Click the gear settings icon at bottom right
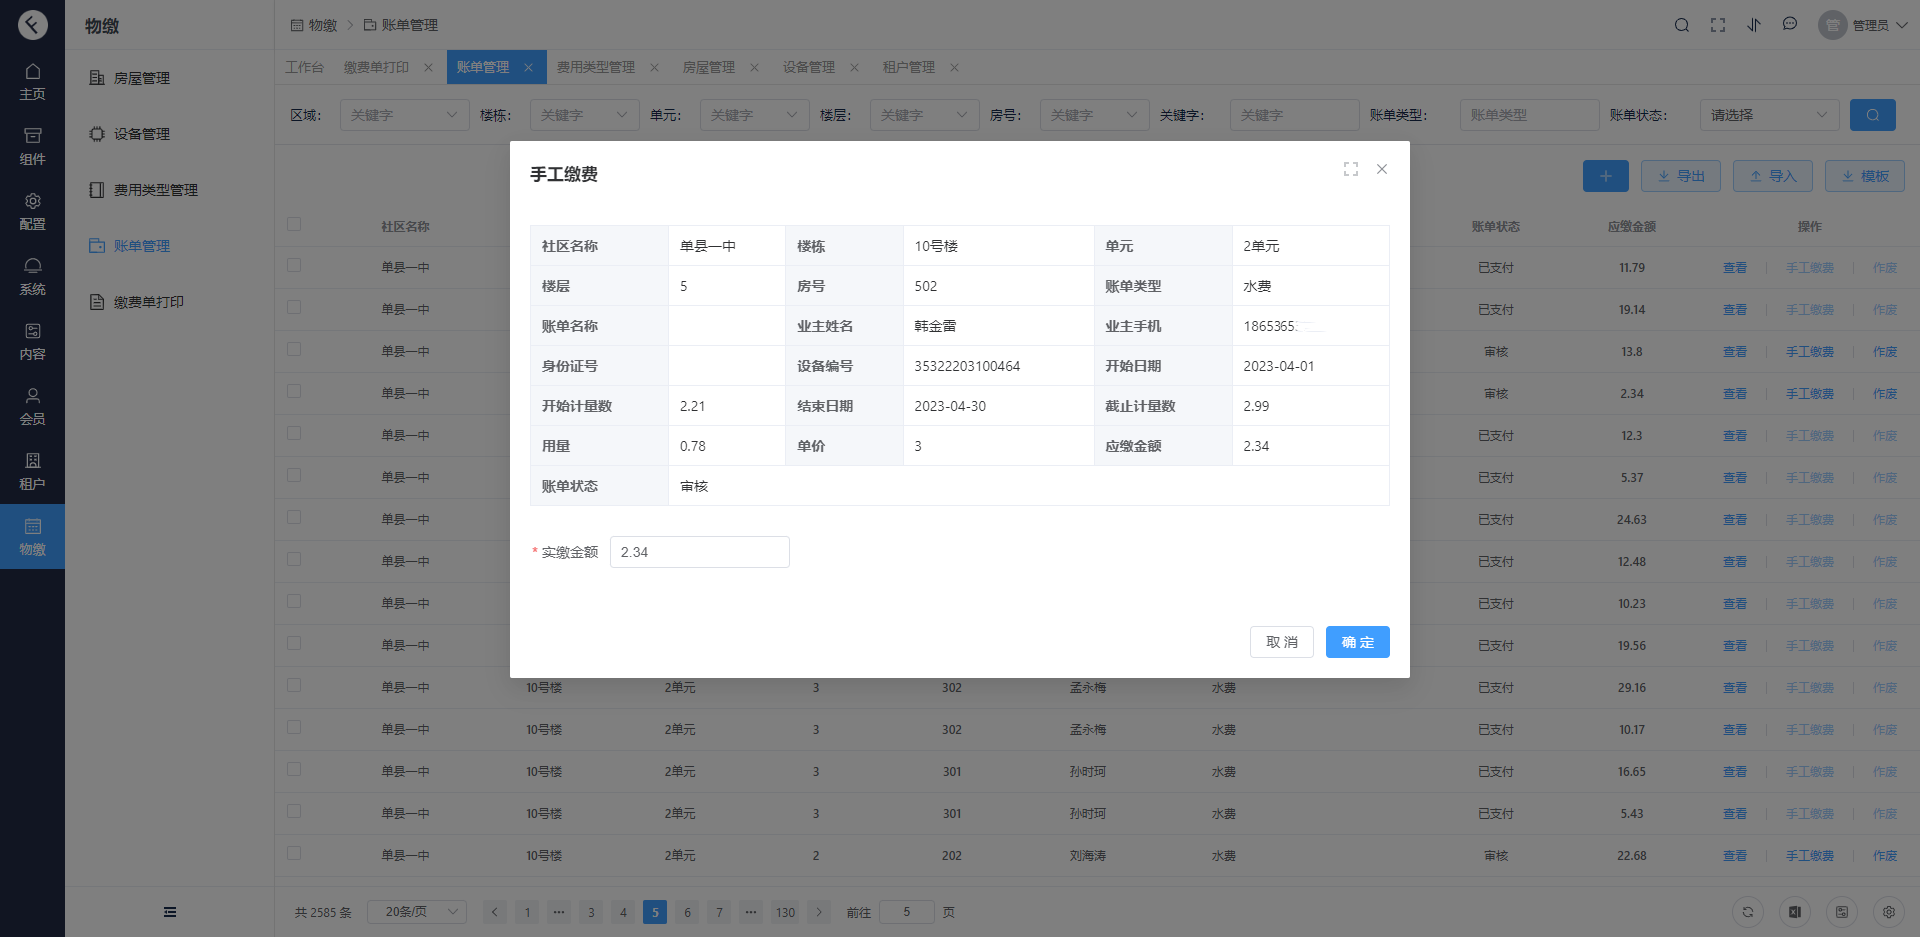The width and height of the screenshot is (1920, 937). pyautogui.click(x=1889, y=912)
